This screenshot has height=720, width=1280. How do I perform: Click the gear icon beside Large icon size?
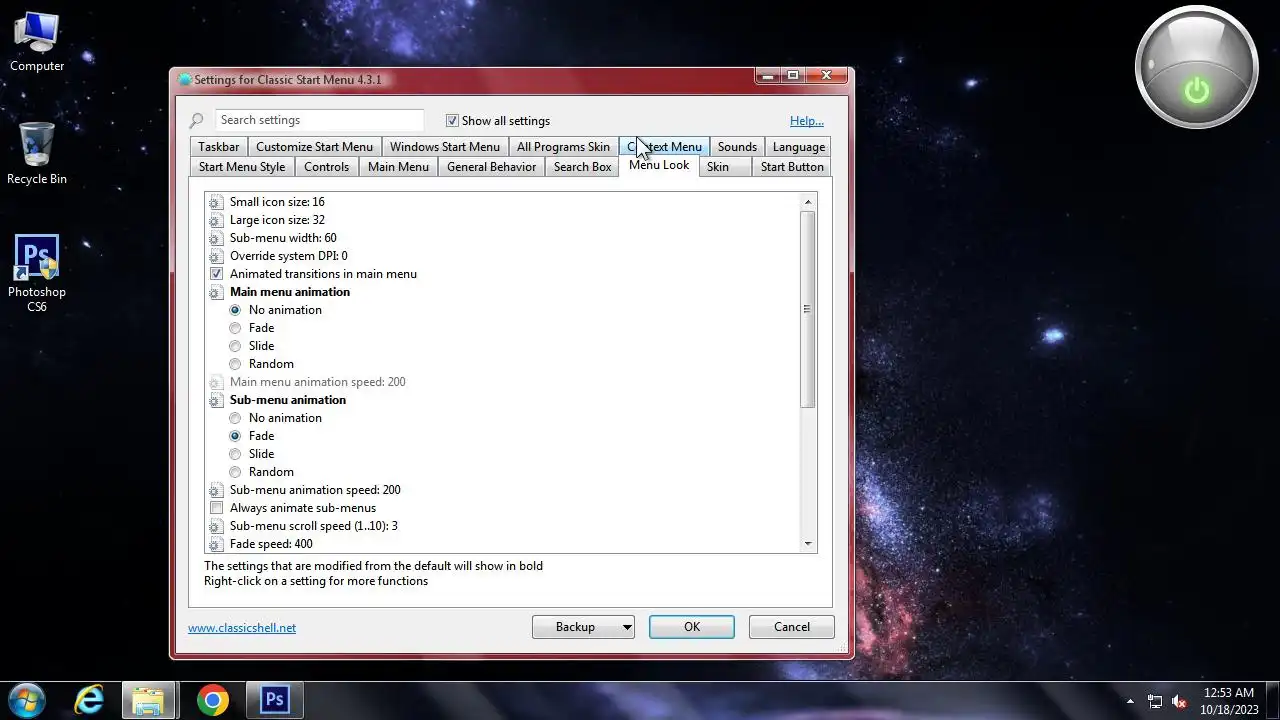coord(216,220)
